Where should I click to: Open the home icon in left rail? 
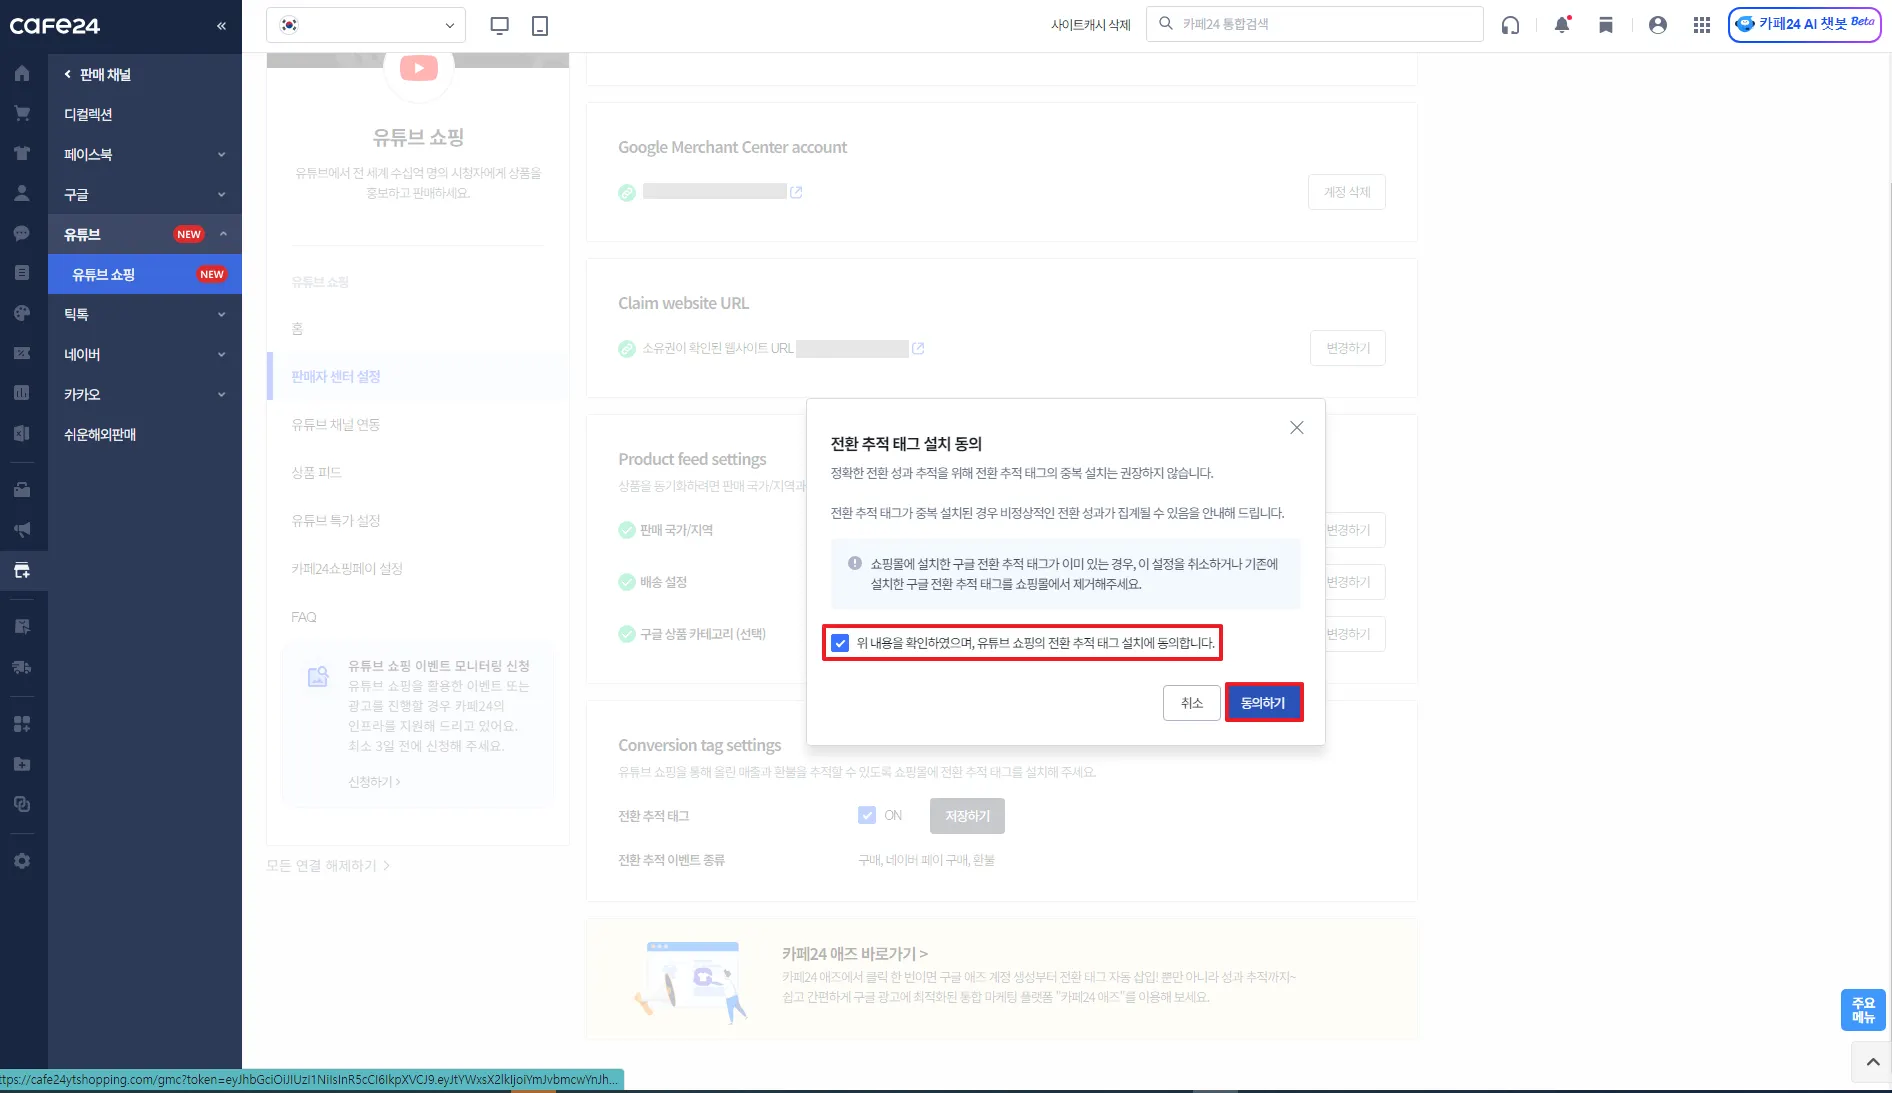pyautogui.click(x=22, y=73)
